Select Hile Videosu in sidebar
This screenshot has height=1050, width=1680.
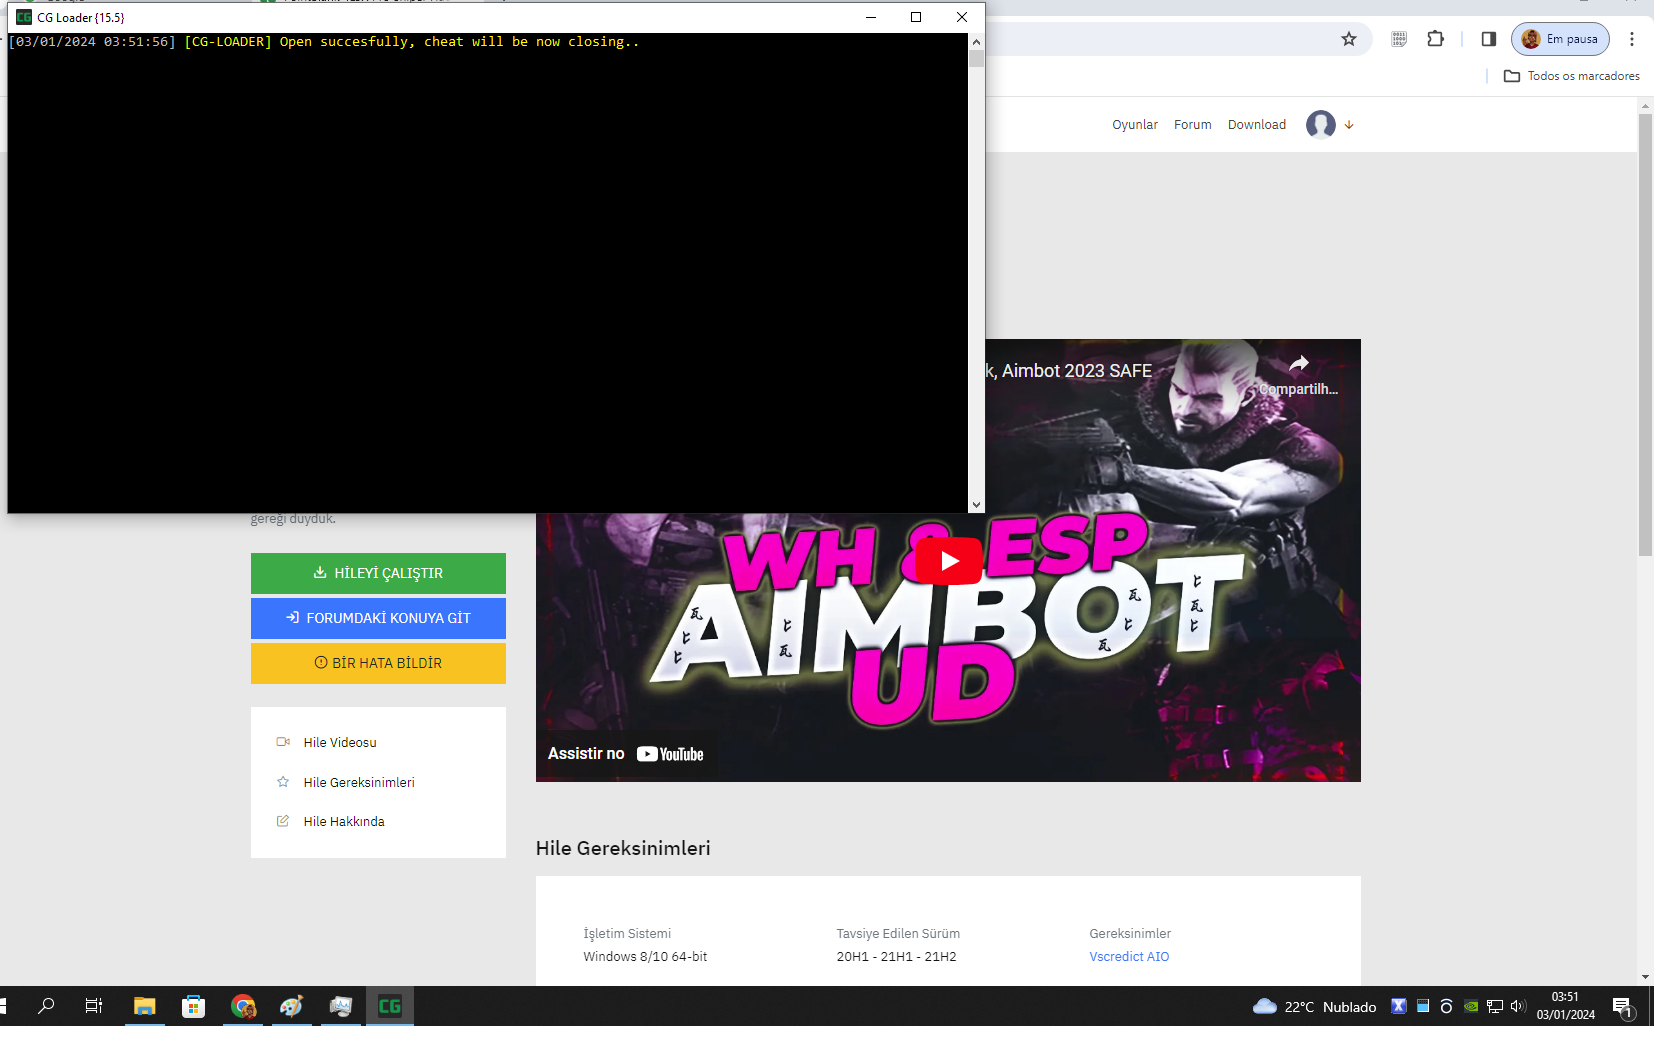340,742
